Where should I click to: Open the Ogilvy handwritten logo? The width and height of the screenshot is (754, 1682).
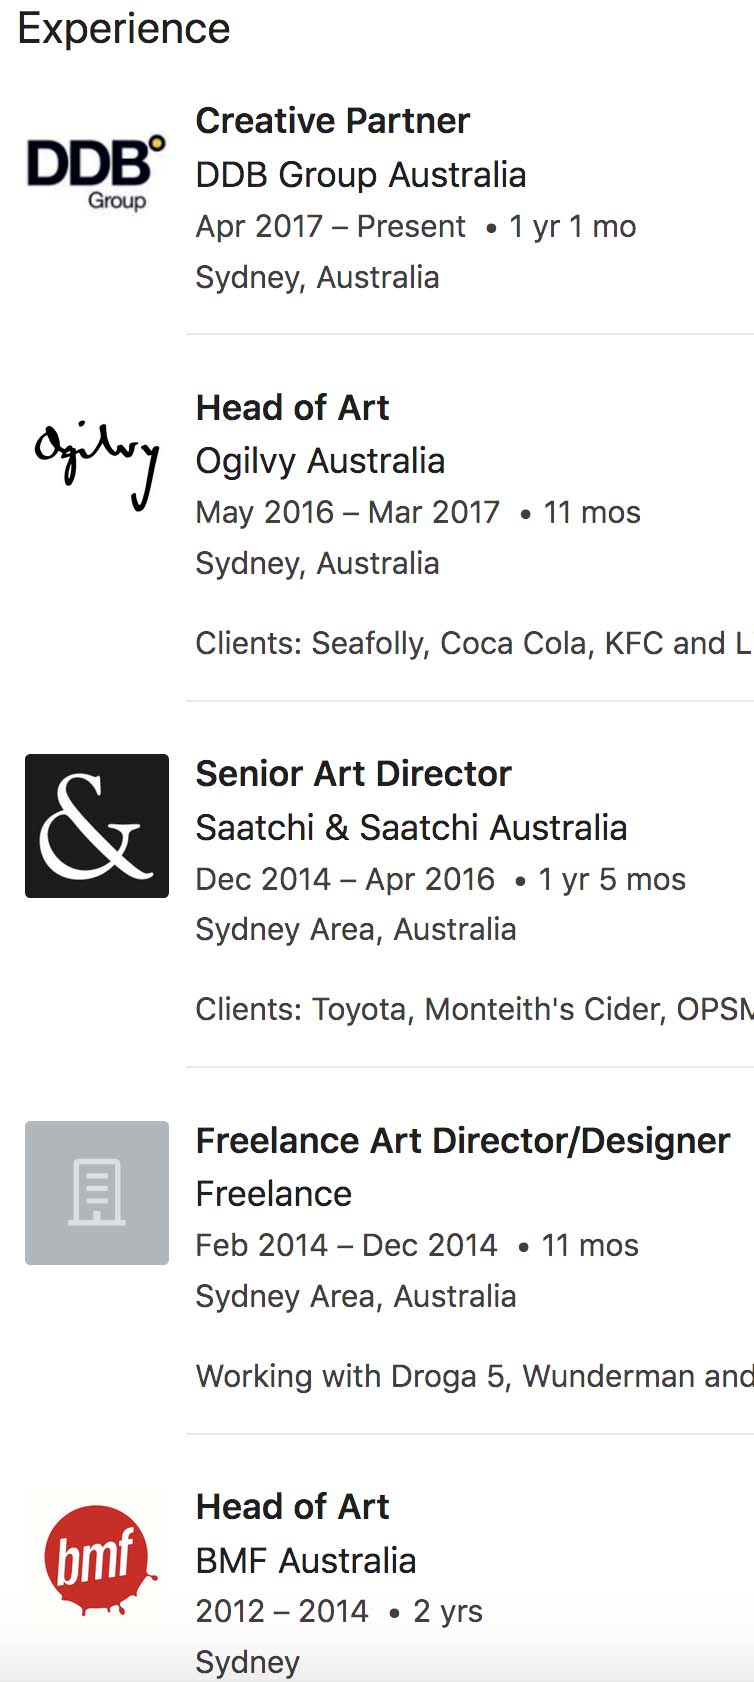point(97,465)
